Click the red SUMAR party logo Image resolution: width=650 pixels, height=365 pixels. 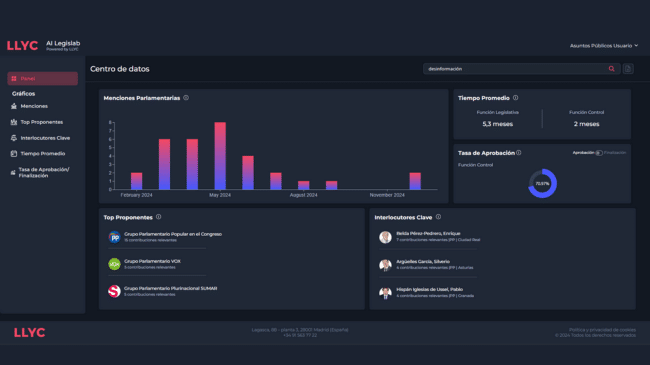pos(114,291)
